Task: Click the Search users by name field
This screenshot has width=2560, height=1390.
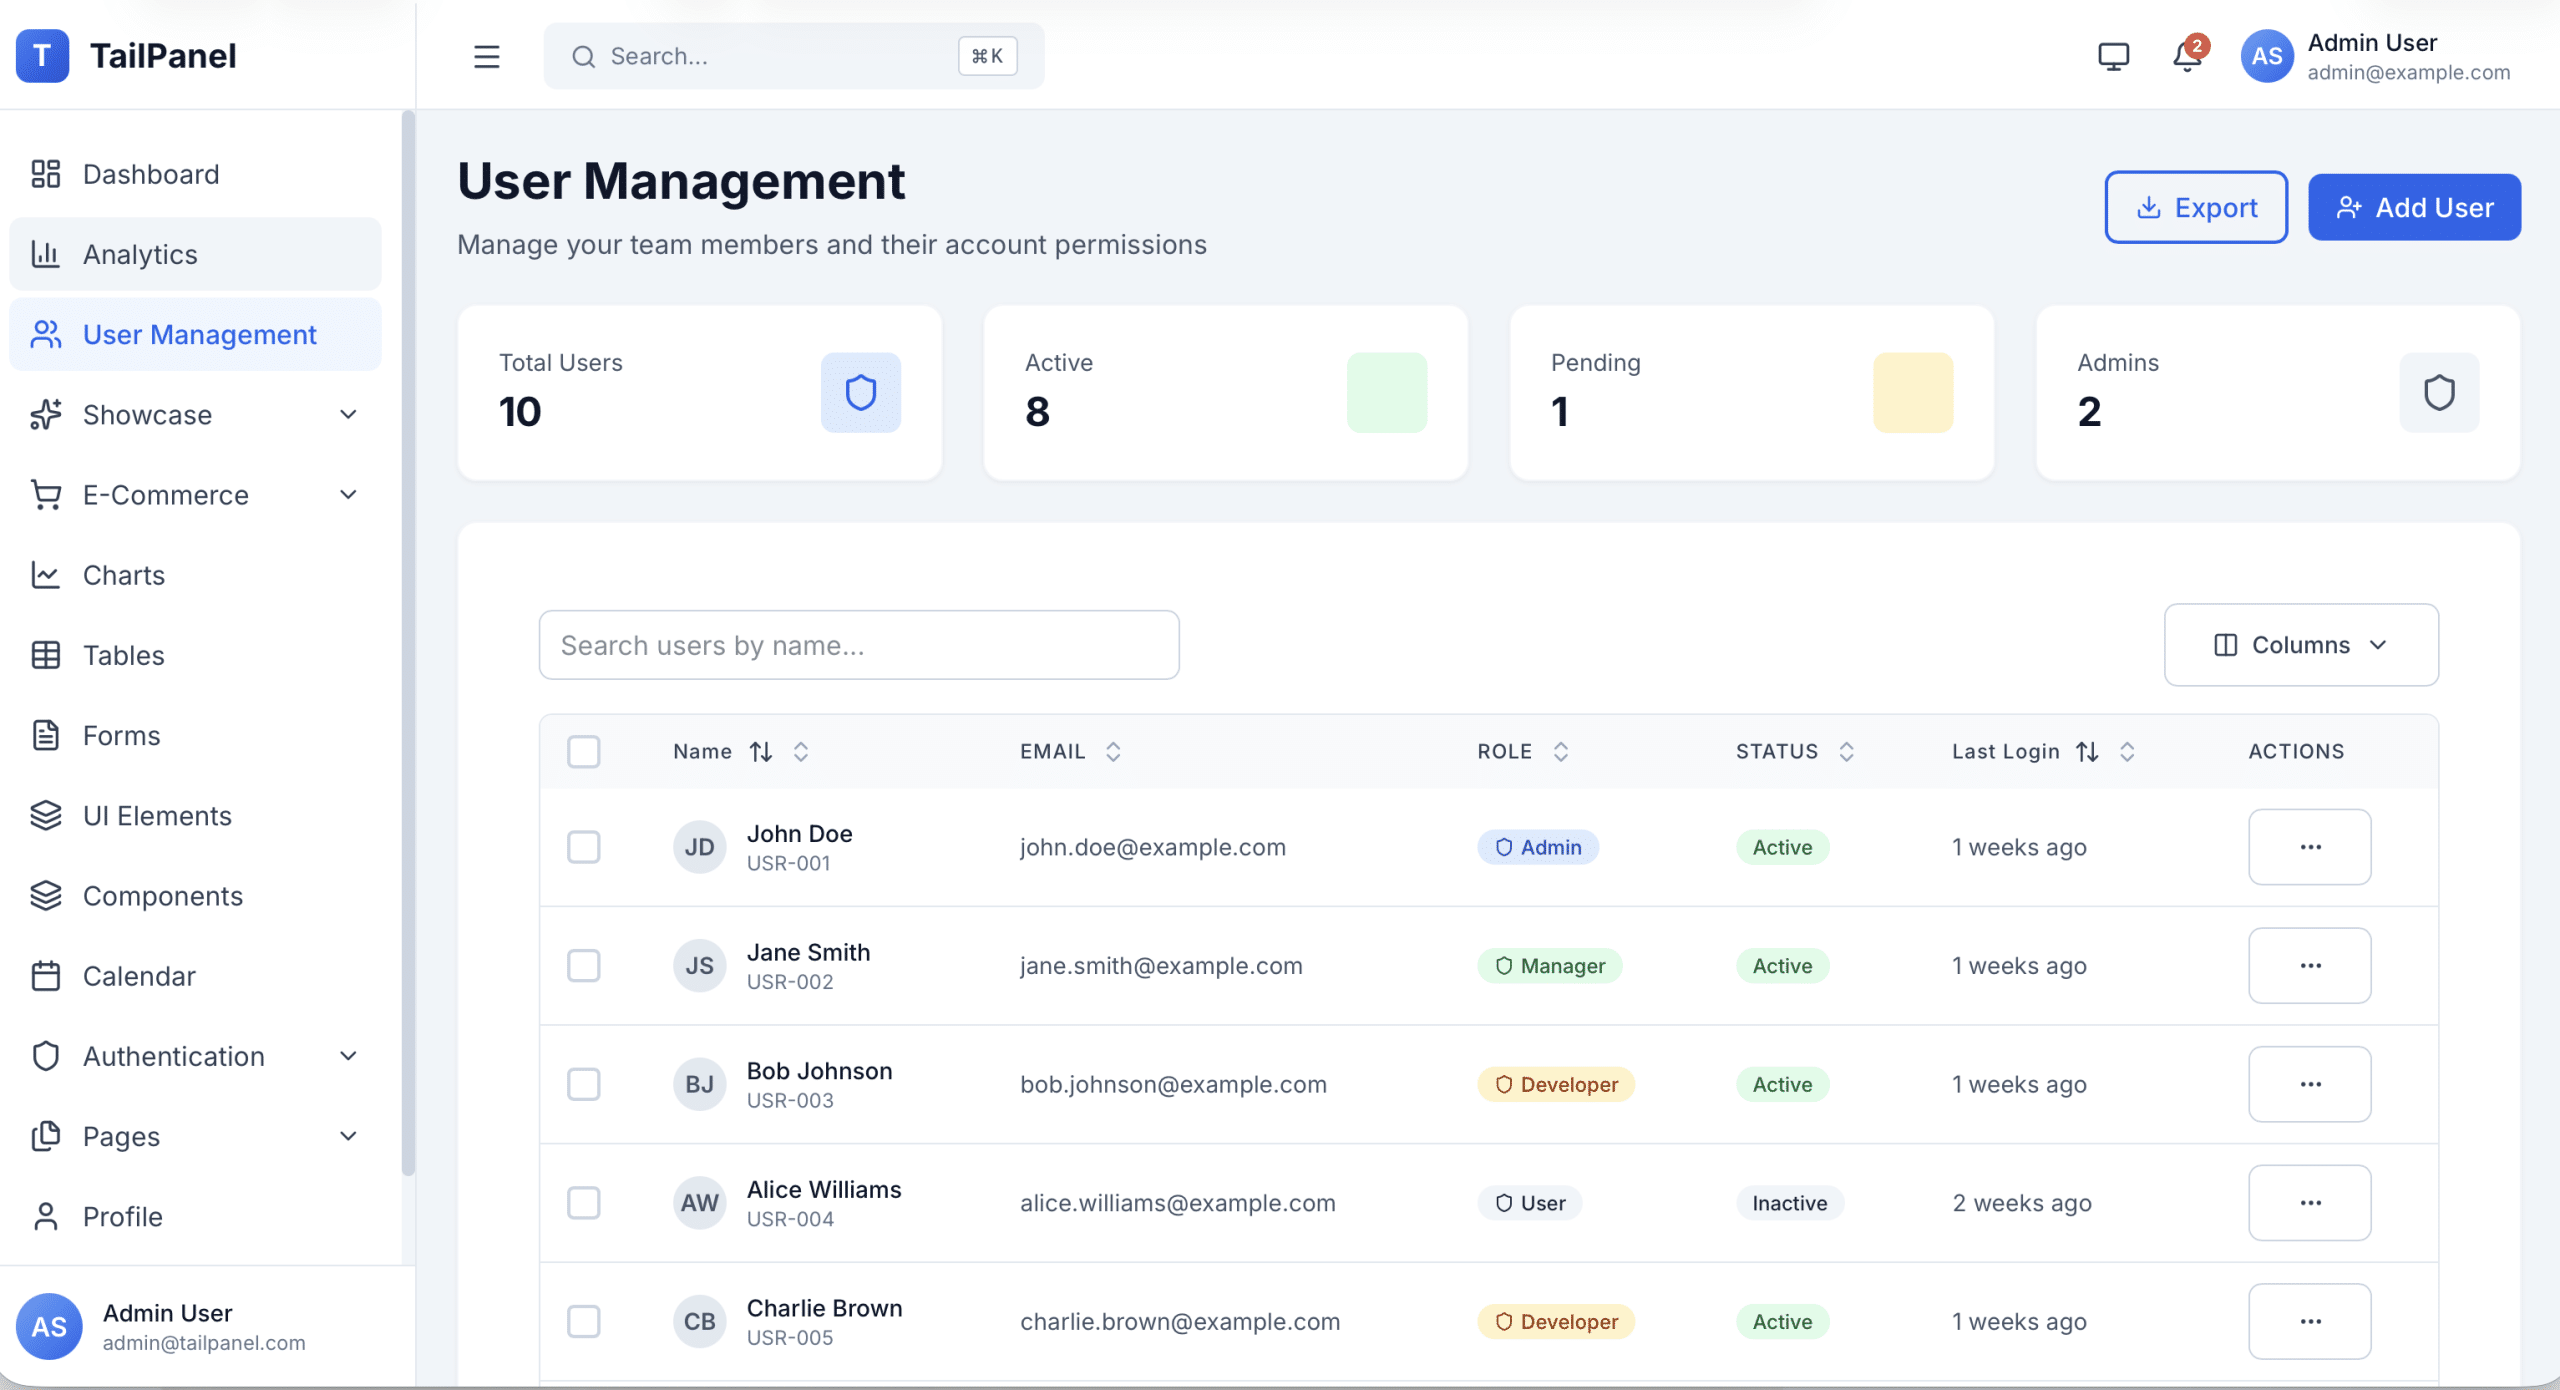Action: click(858, 646)
